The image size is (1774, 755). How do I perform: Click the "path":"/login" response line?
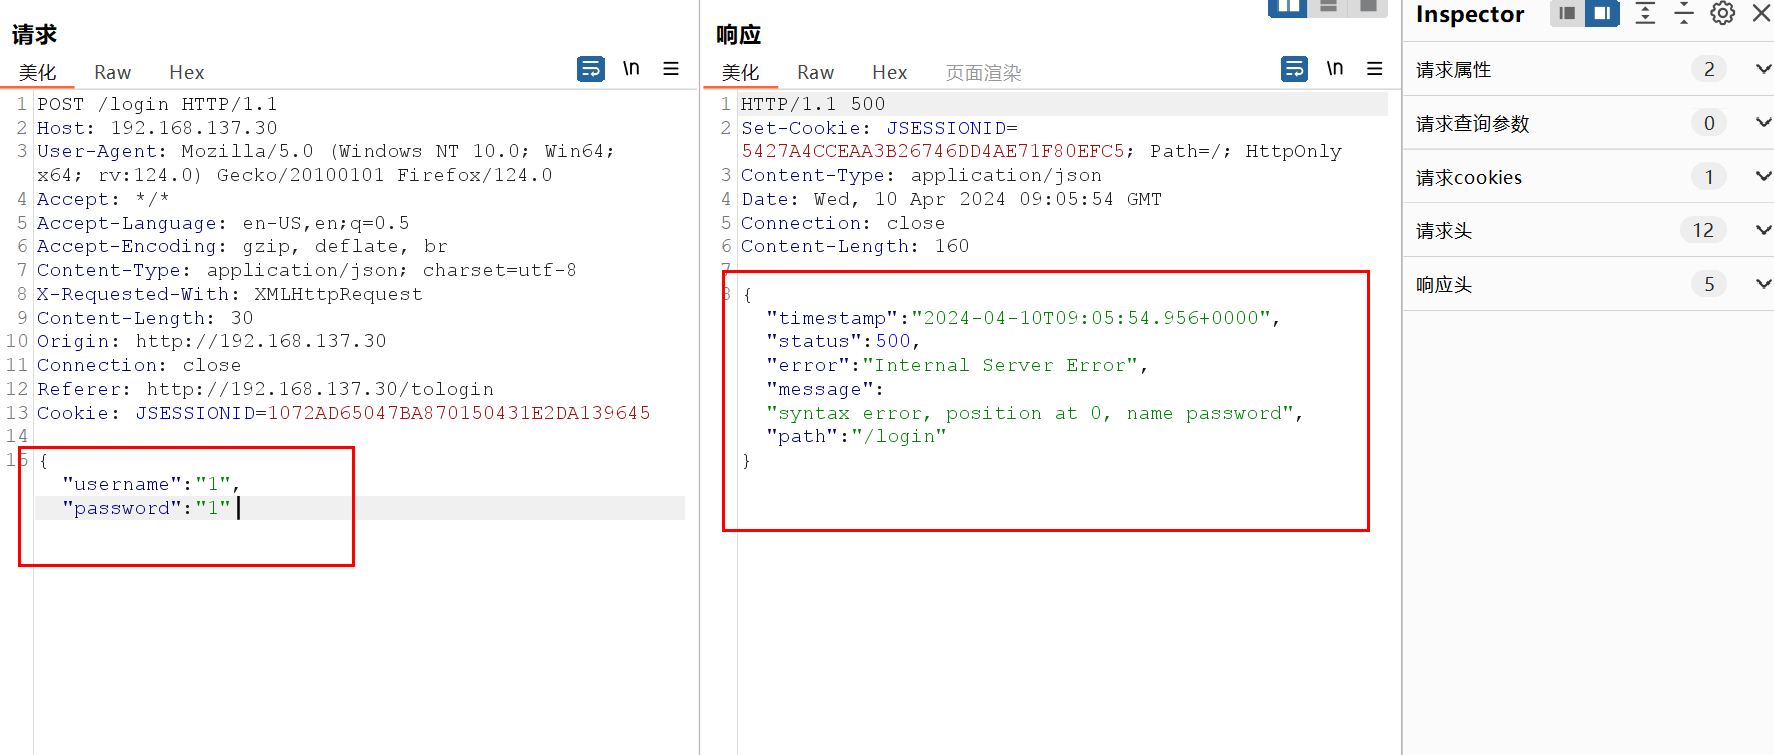tap(856, 436)
